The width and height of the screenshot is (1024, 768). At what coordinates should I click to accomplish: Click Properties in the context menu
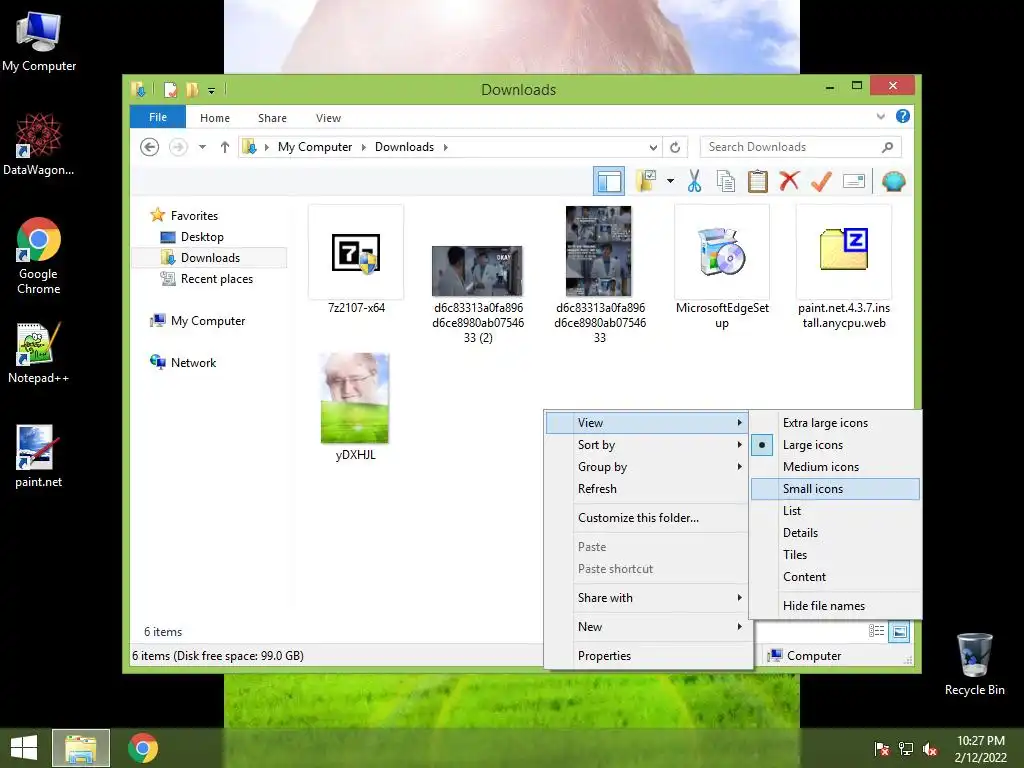pos(648,656)
